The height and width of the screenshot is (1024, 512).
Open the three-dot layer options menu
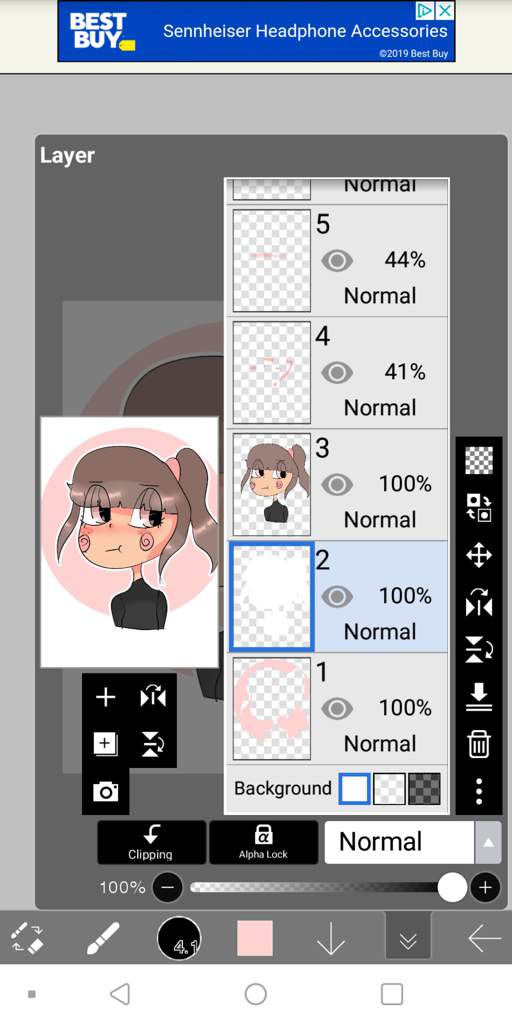point(479,792)
